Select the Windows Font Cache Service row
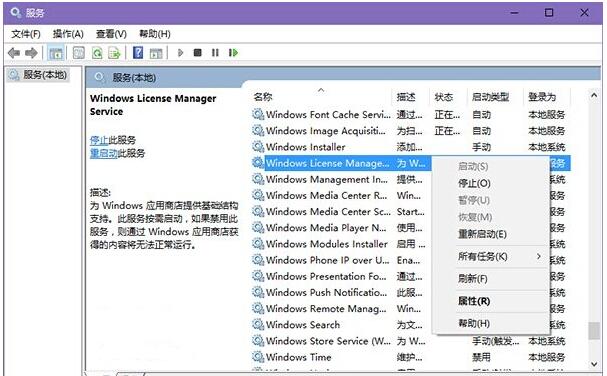This screenshot has width=607, height=376. 411,114
